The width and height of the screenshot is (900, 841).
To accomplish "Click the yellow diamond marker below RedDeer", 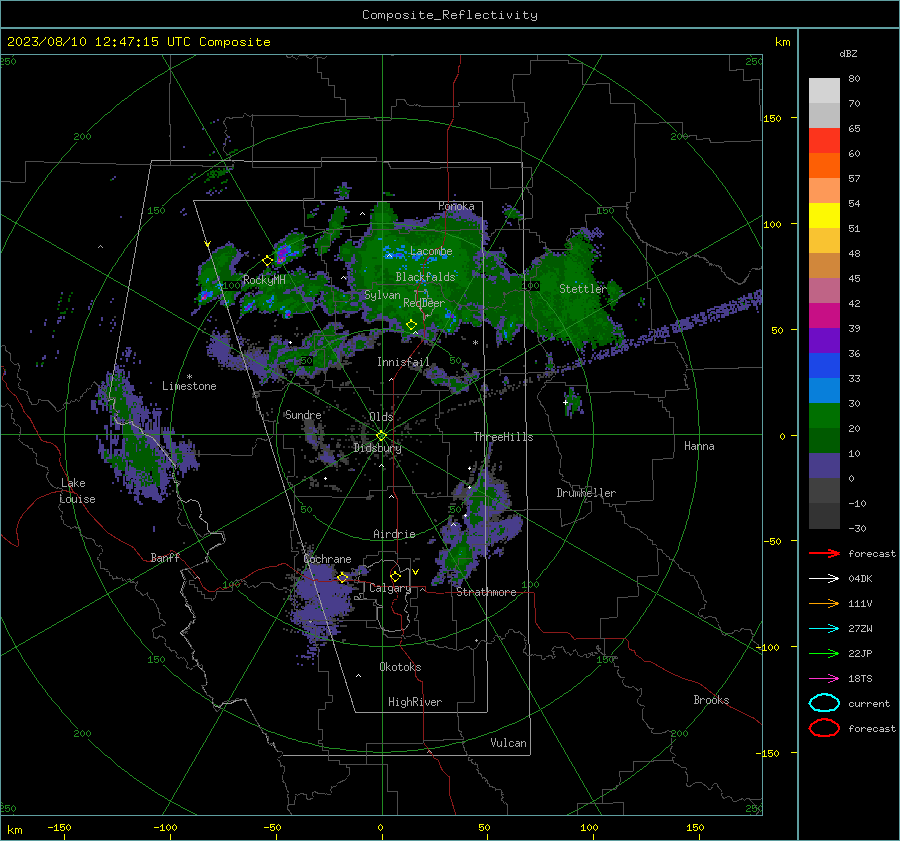I will 411,325.
